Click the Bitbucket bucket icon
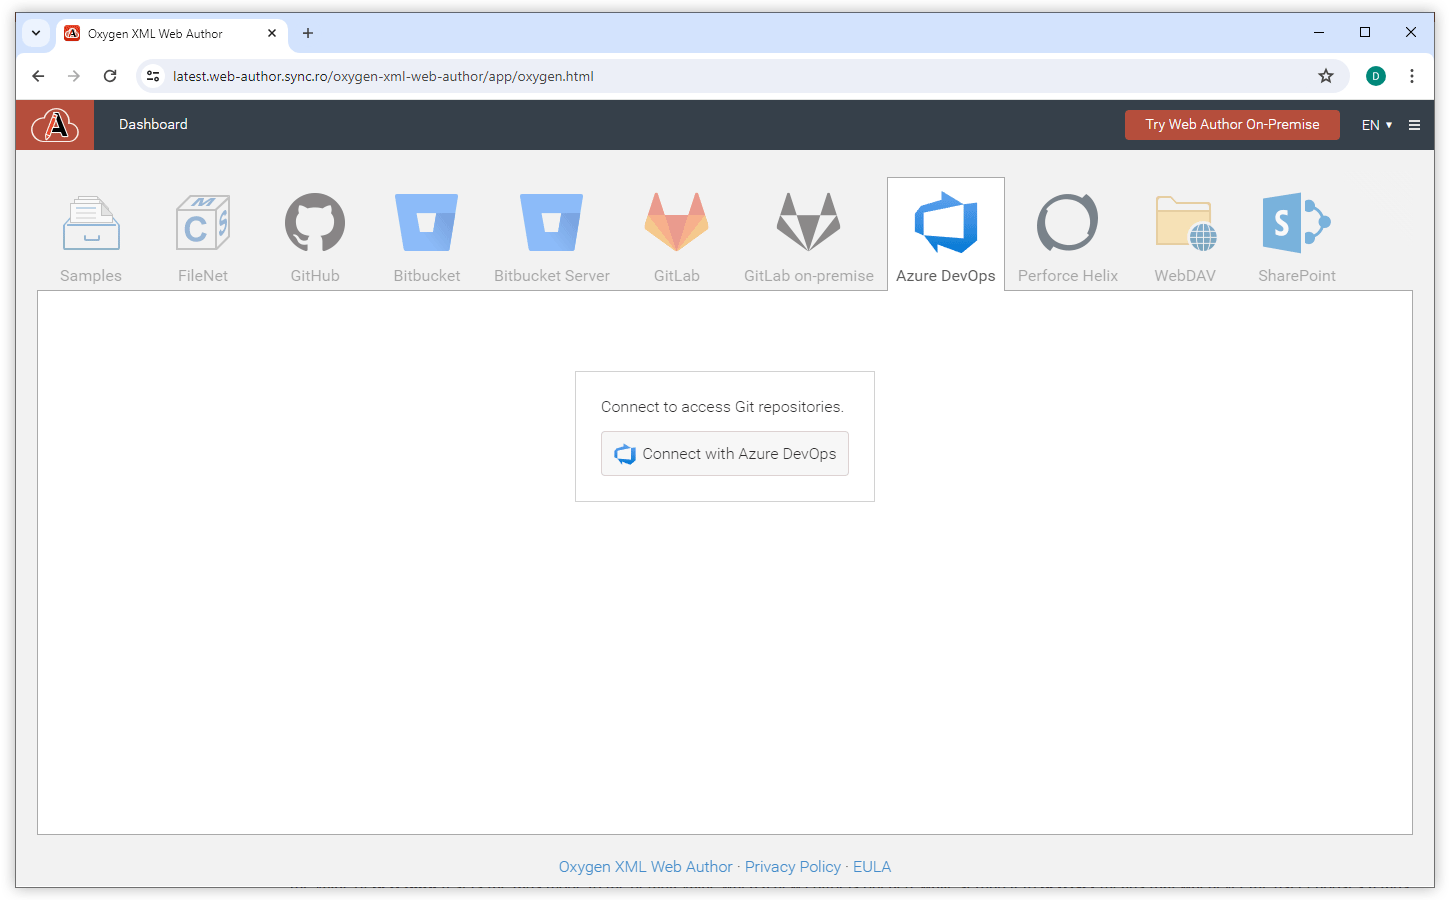This screenshot has height=900, width=1450. coord(427,223)
